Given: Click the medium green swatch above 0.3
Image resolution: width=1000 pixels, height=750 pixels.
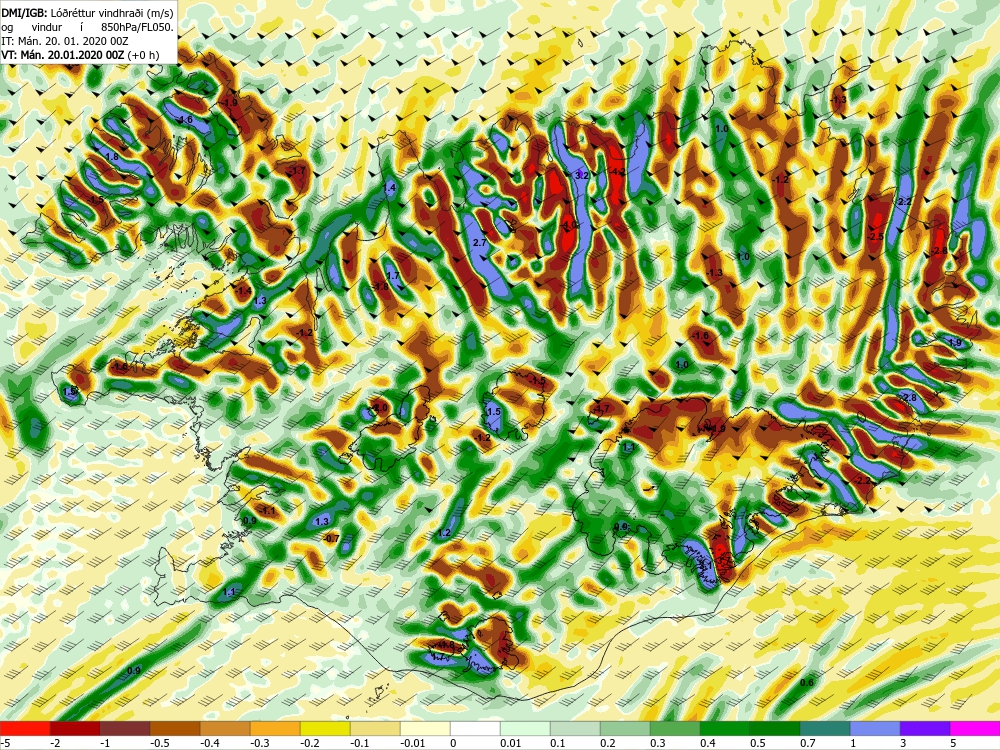Looking at the screenshot, I should (x=675, y=728).
